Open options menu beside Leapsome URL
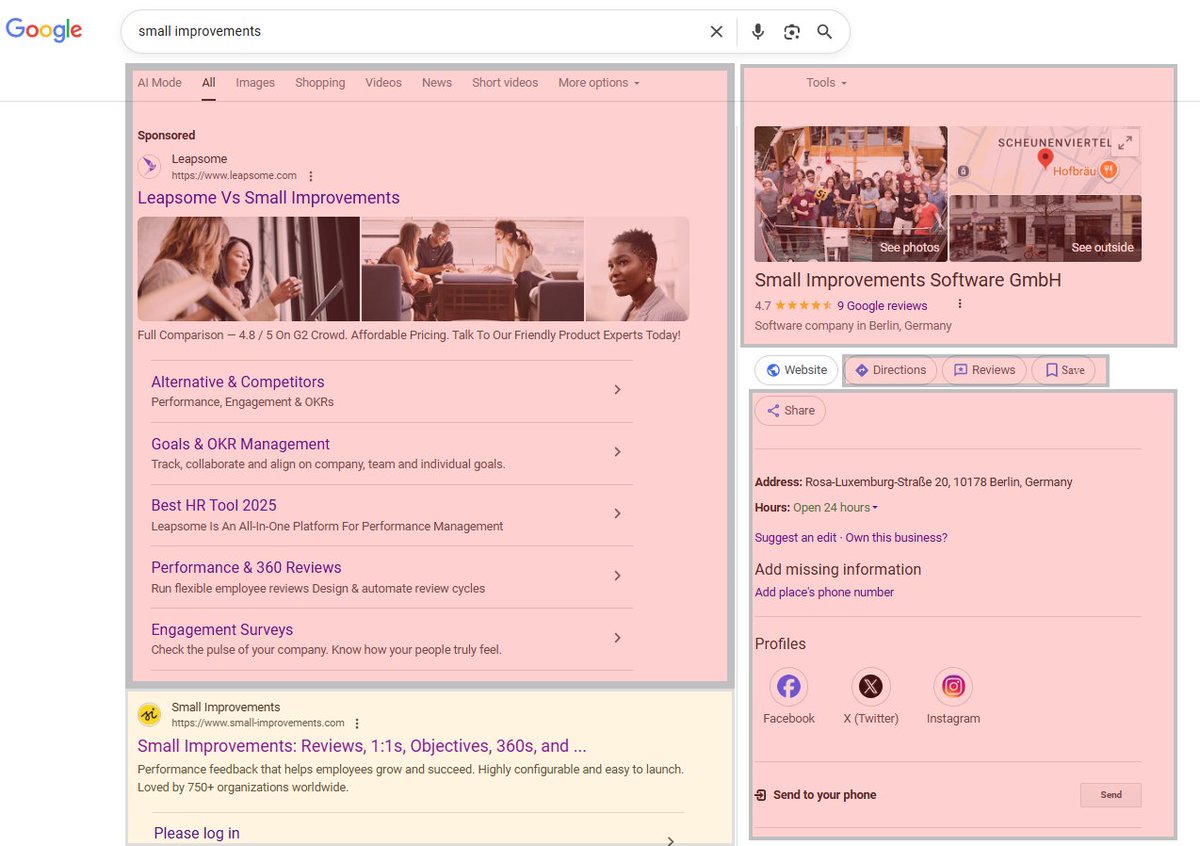The image size is (1200, 846). click(x=311, y=176)
